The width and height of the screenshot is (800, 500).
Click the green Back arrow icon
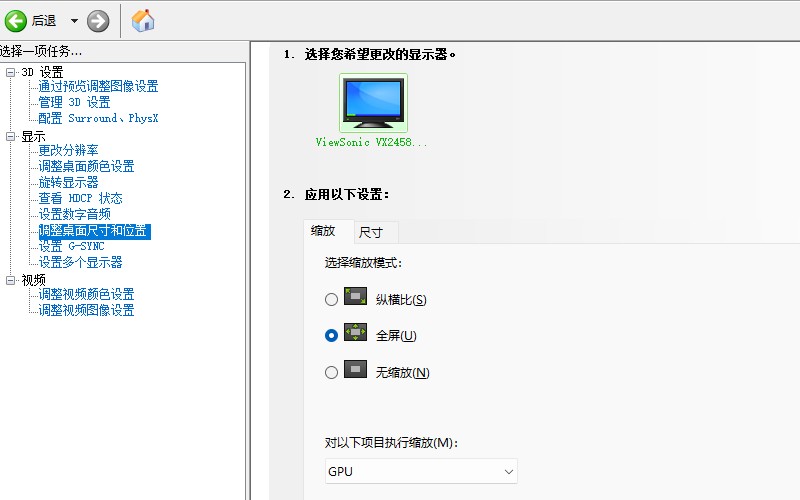click(x=15, y=21)
